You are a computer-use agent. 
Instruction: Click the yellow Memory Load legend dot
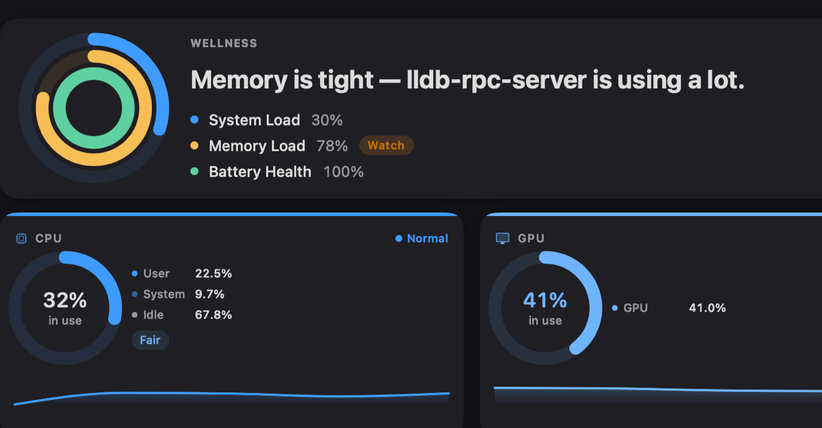[x=194, y=146]
